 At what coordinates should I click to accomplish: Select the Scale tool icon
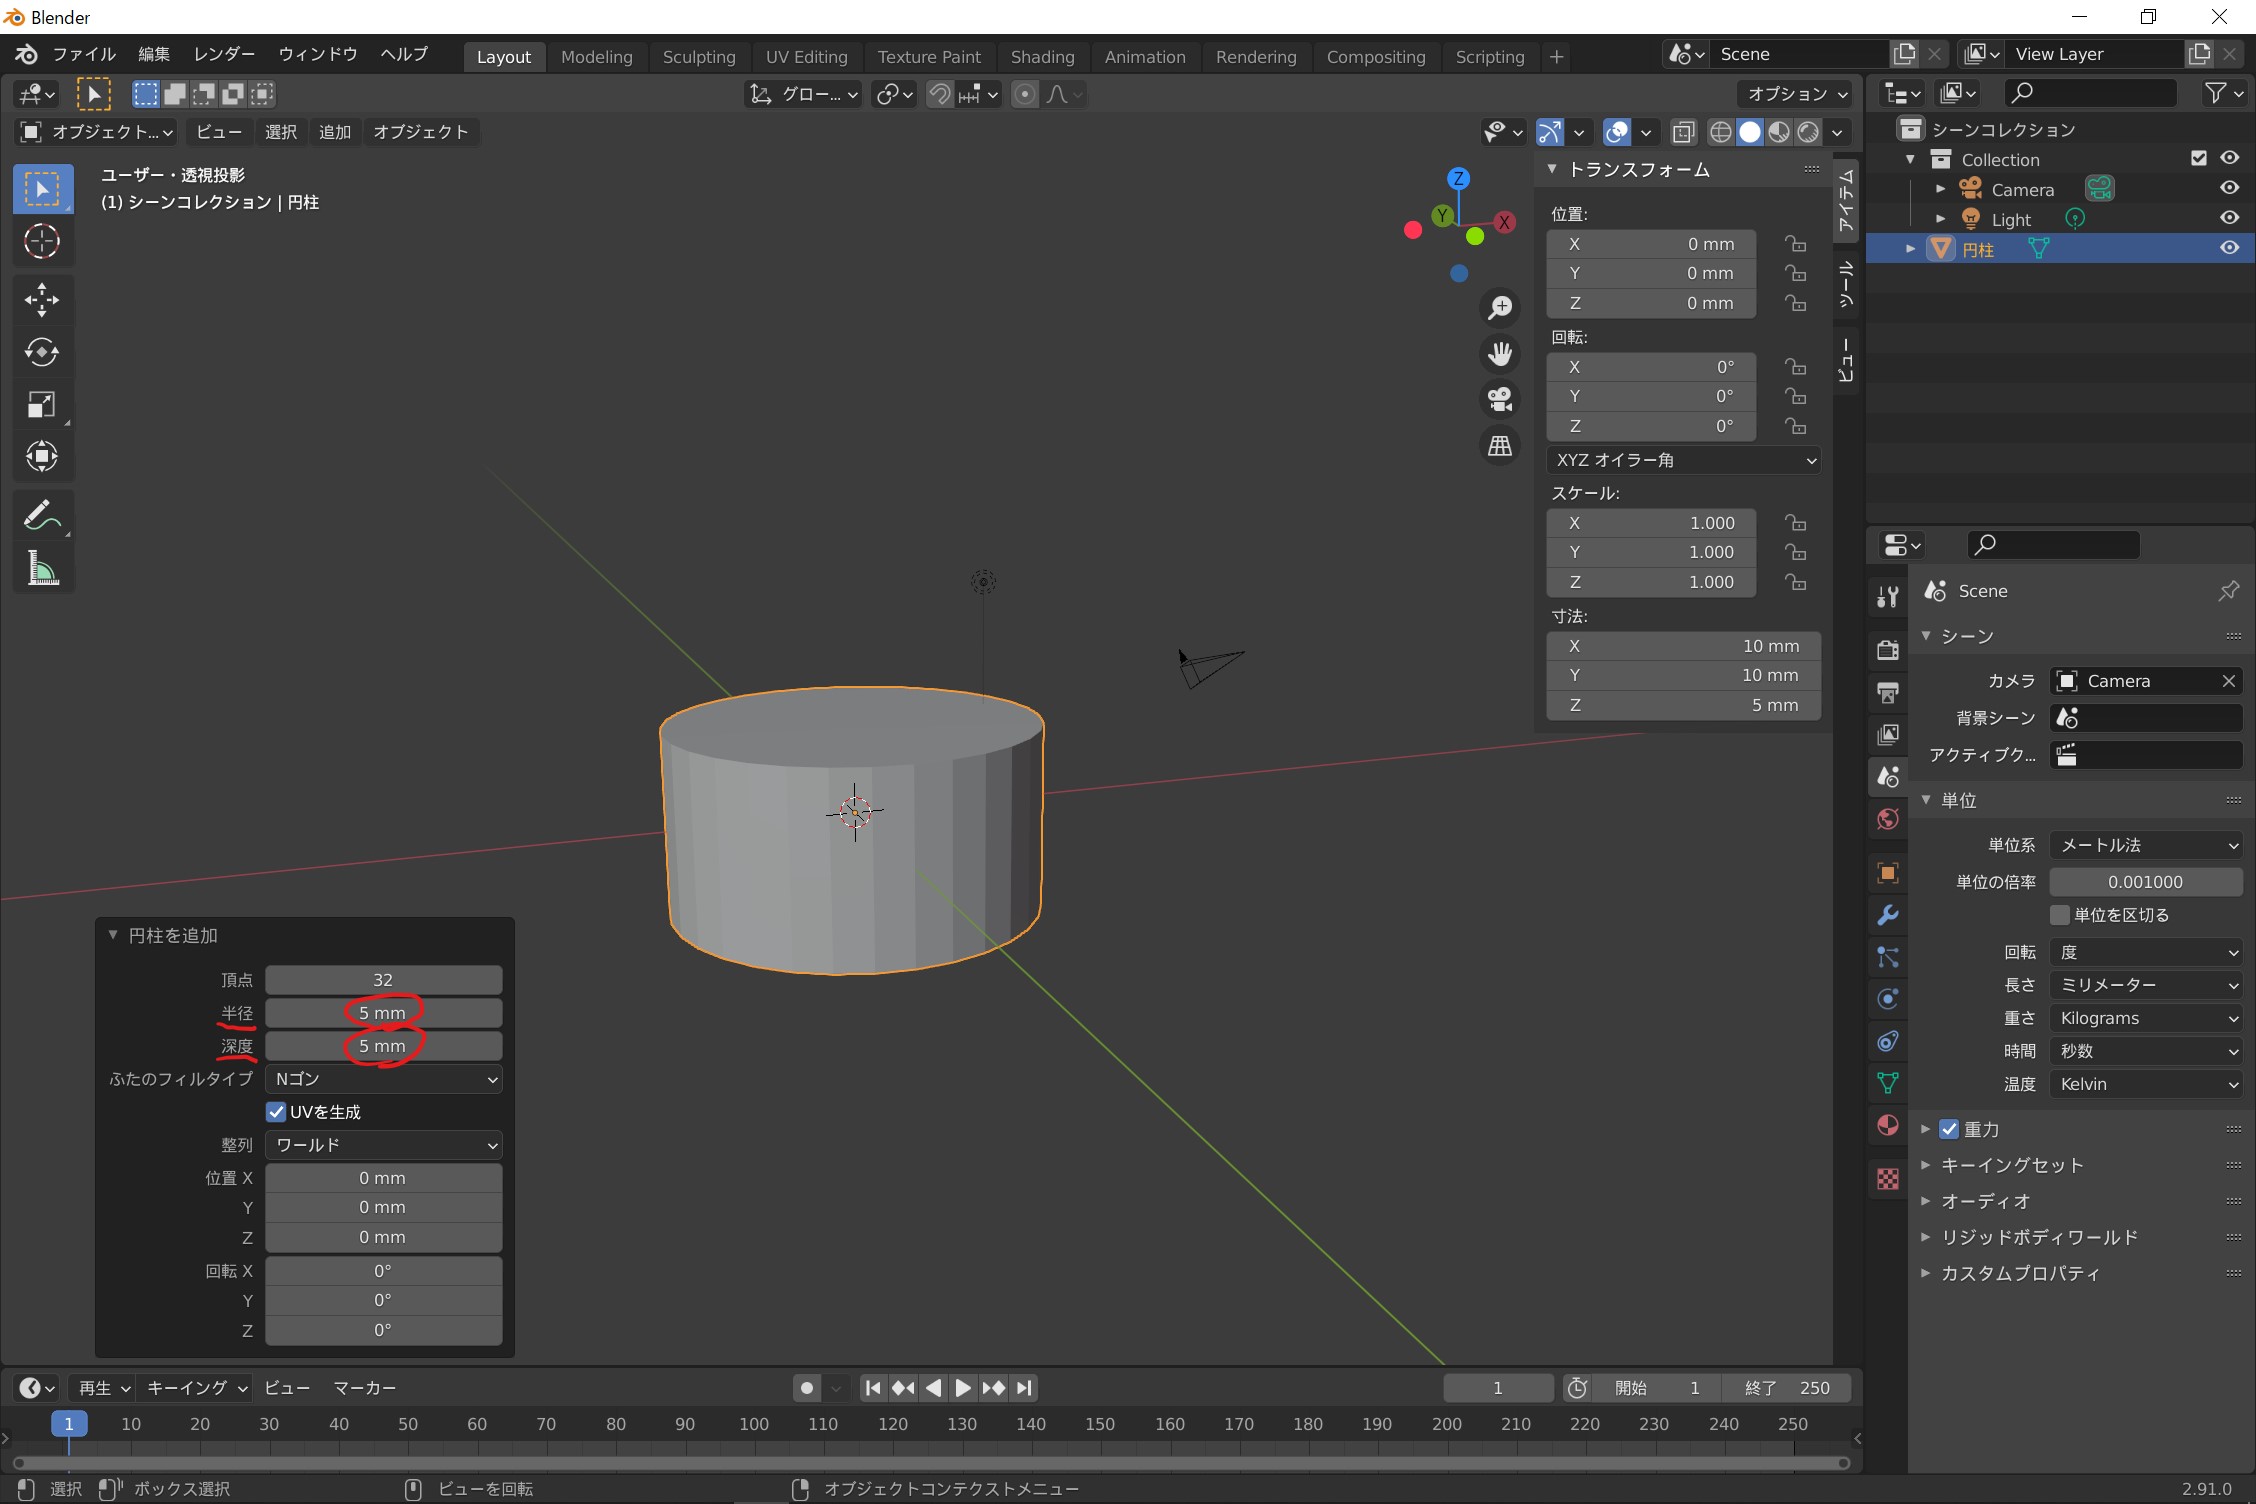tap(42, 405)
